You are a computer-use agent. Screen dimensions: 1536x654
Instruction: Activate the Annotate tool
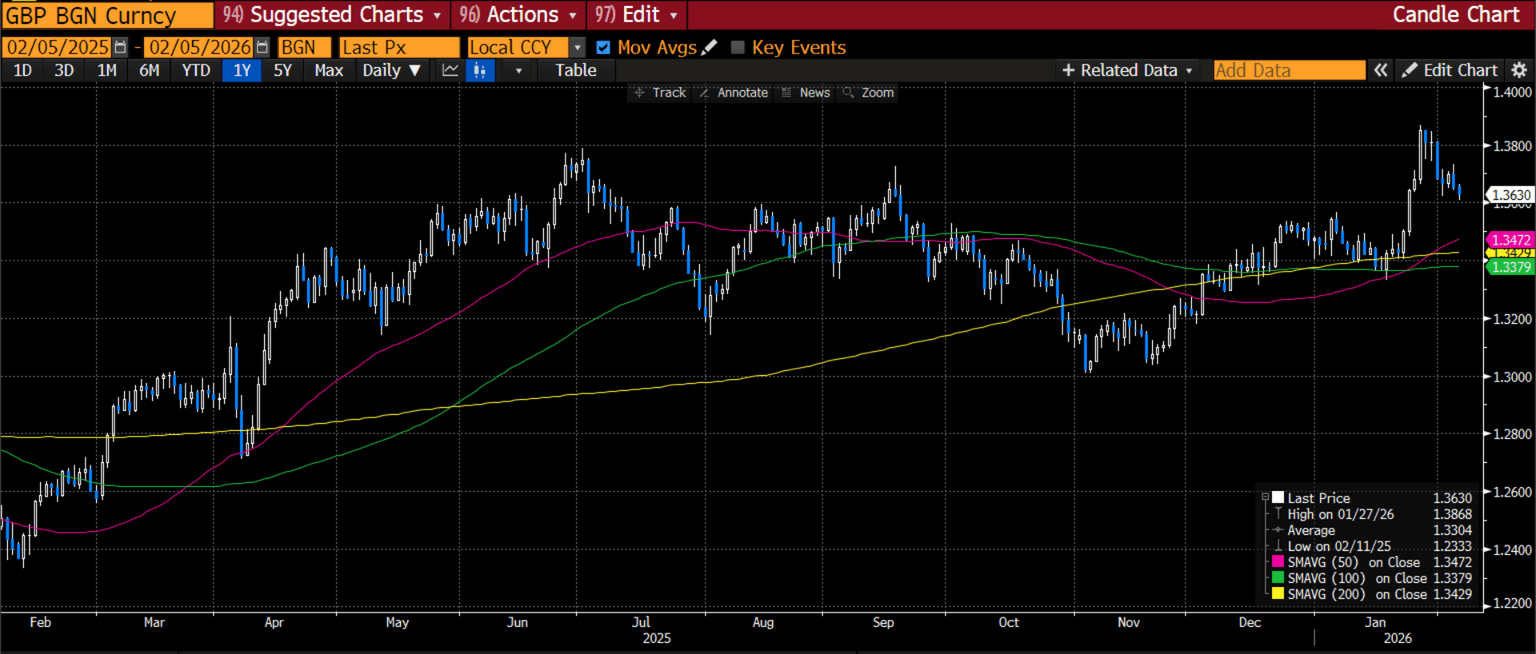point(733,92)
